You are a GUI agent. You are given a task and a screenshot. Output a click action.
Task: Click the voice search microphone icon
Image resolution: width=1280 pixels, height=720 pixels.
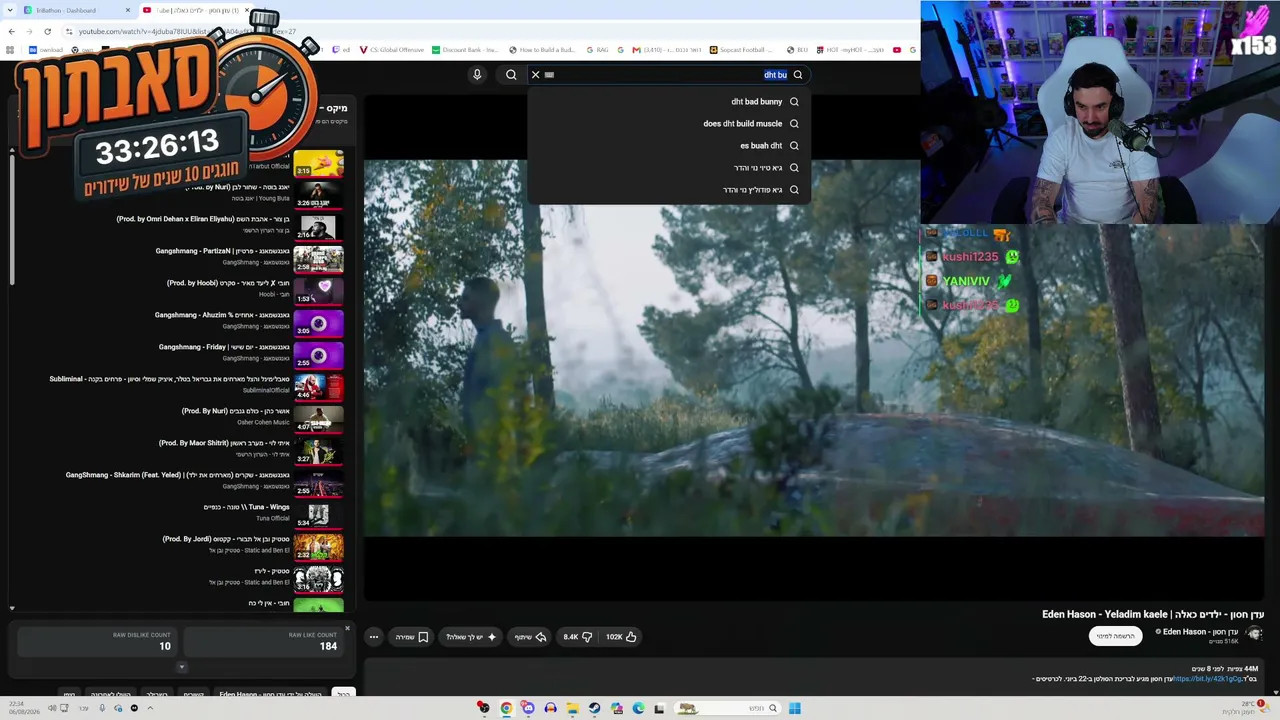477,75
